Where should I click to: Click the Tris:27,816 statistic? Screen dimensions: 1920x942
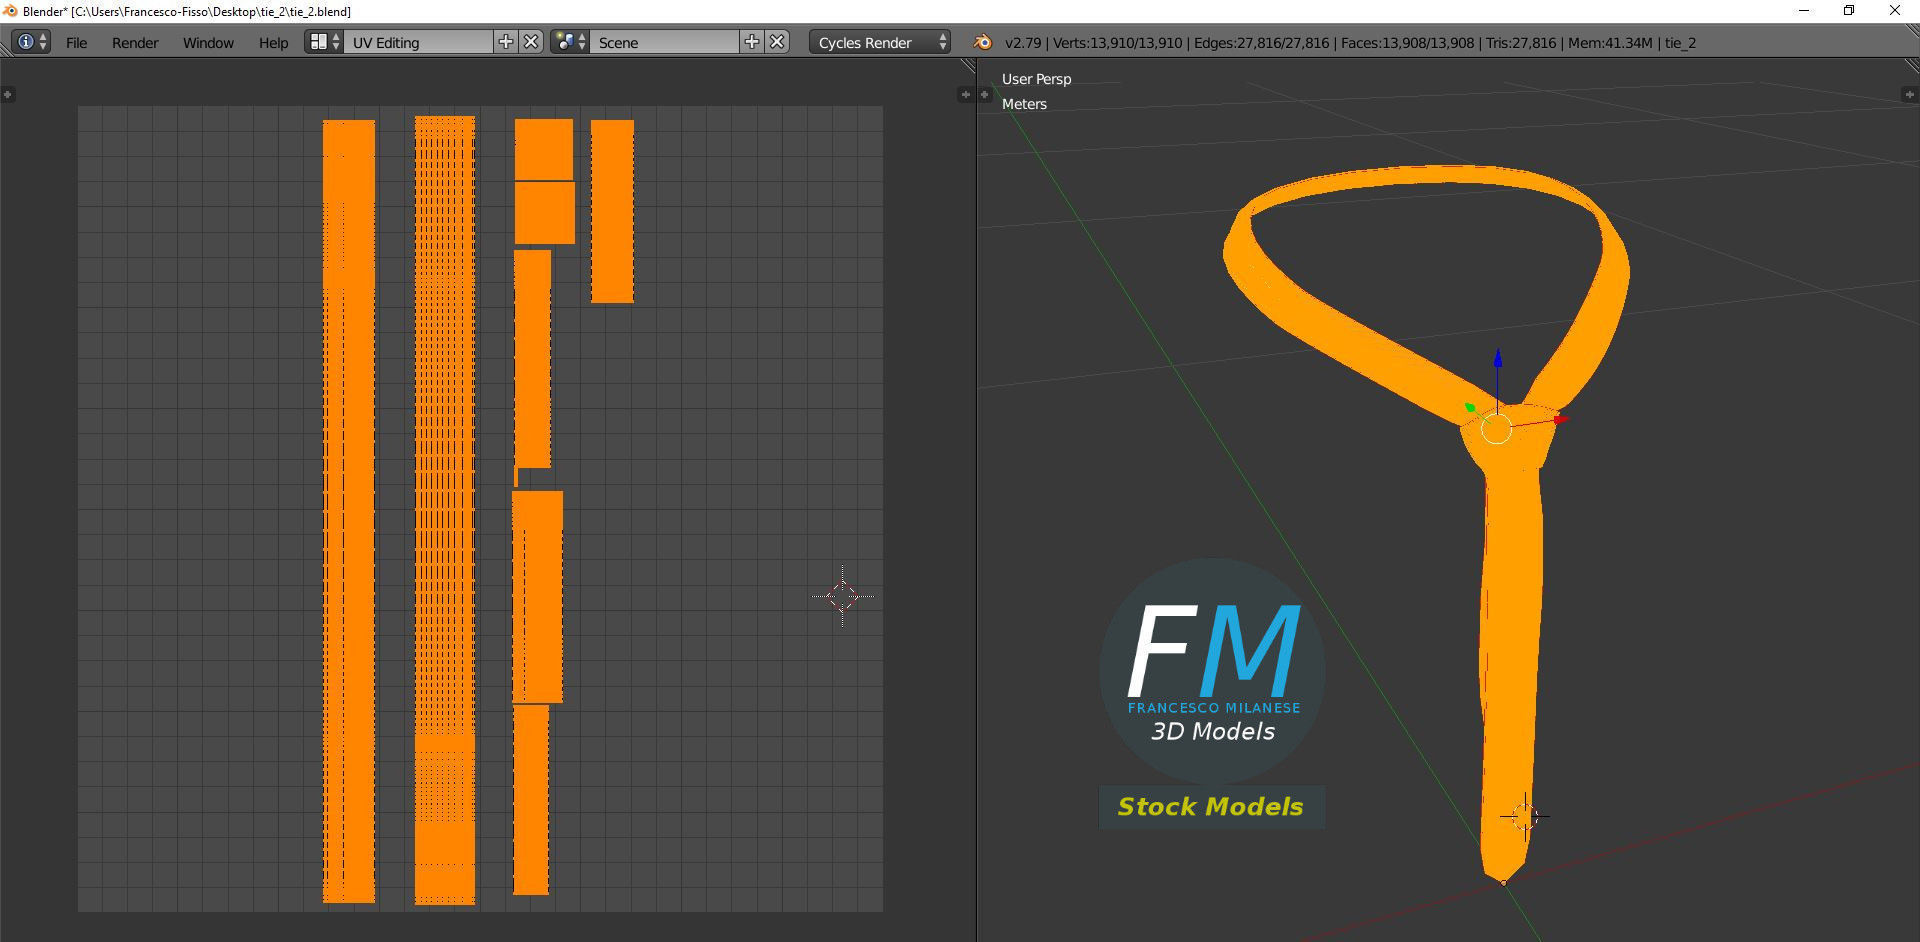tap(1521, 43)
